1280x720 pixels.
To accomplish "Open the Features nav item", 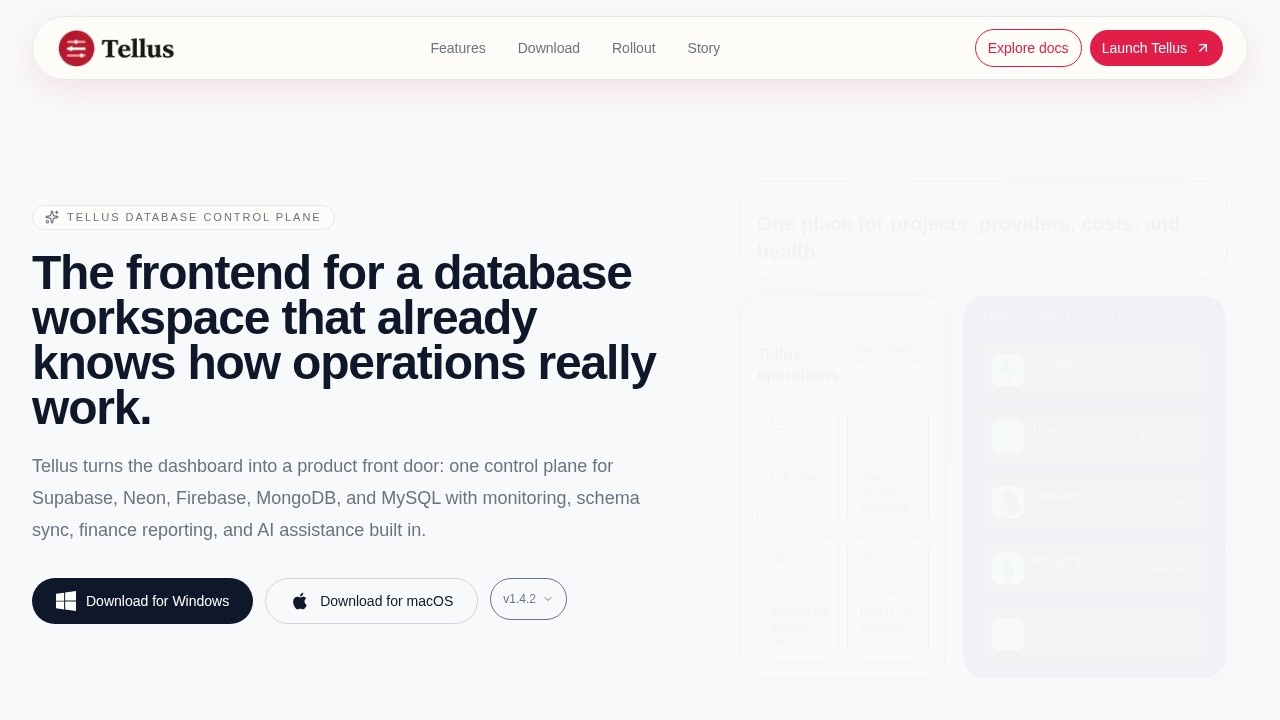I will [x=458, y=48].
